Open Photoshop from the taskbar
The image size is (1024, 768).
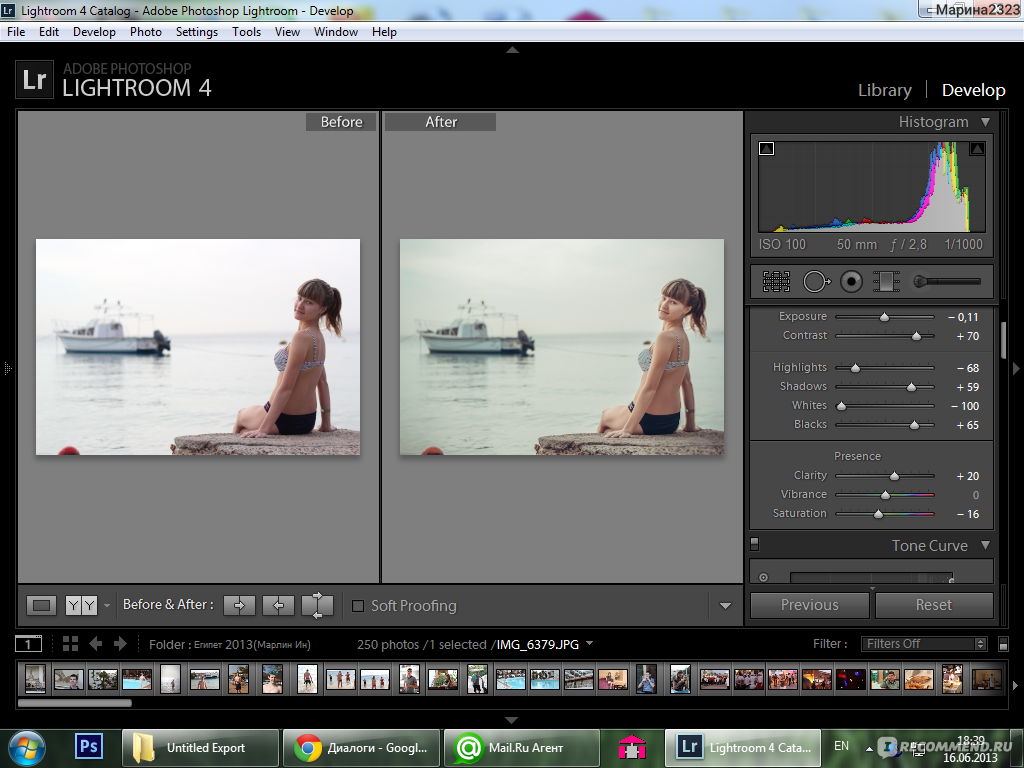[x=89, y=746]
